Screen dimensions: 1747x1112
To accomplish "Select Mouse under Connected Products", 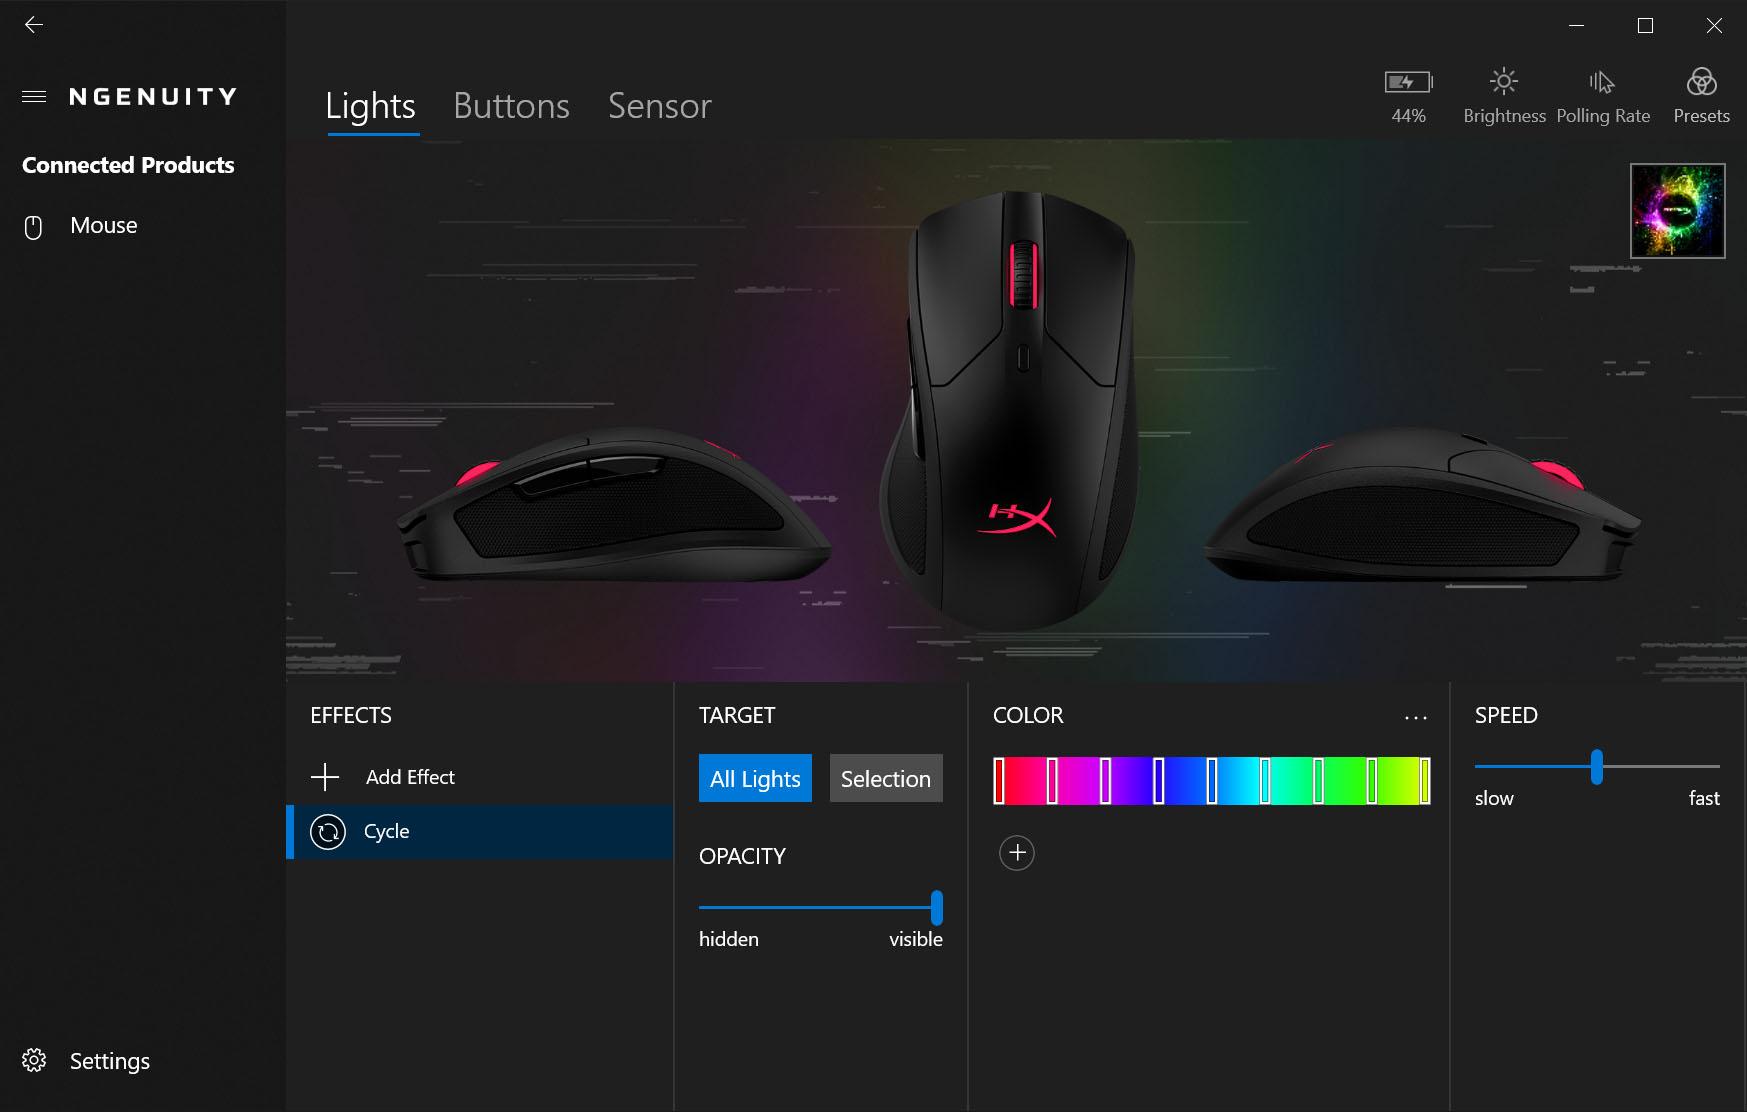I will click(x=104, y=226).
